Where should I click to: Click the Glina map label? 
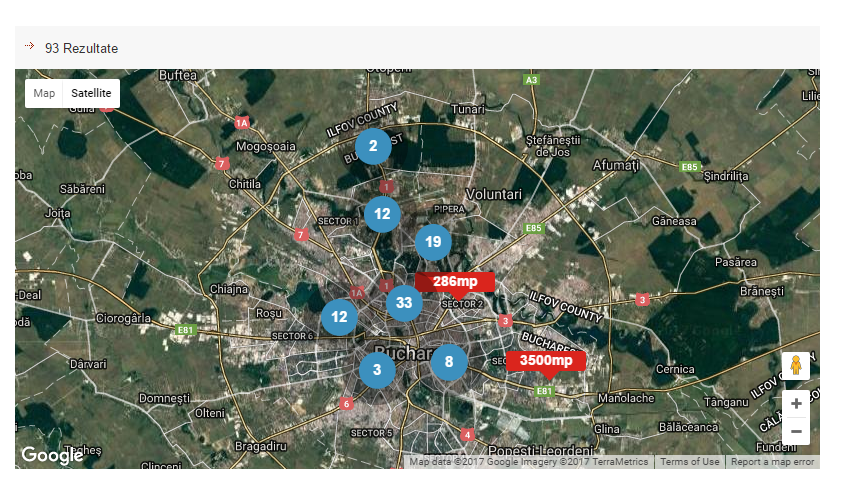[x=607, y=429]
